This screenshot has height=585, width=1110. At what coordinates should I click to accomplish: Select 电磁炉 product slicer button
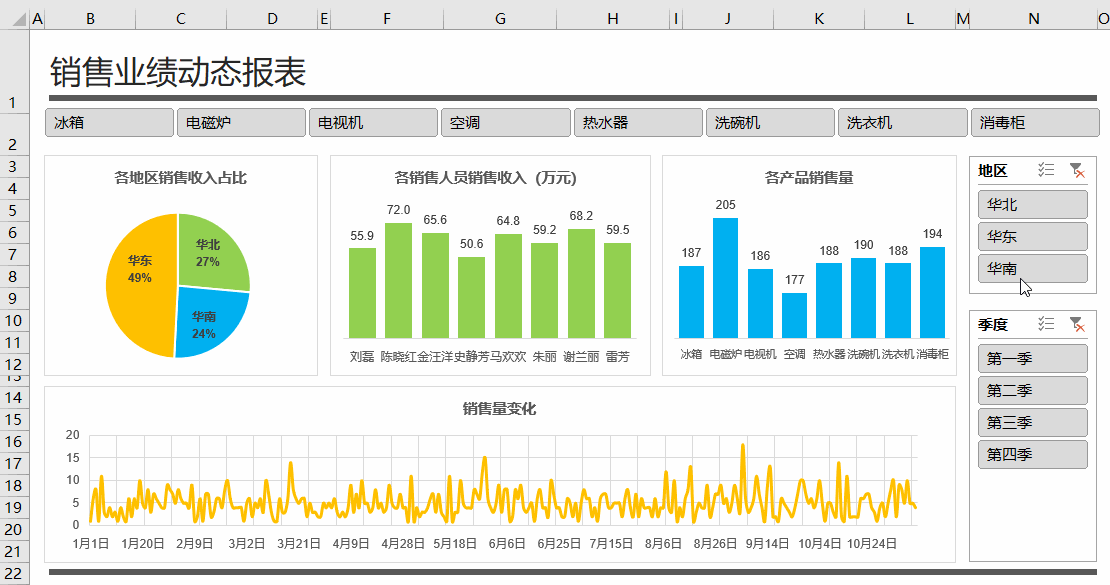coord(241,123)
